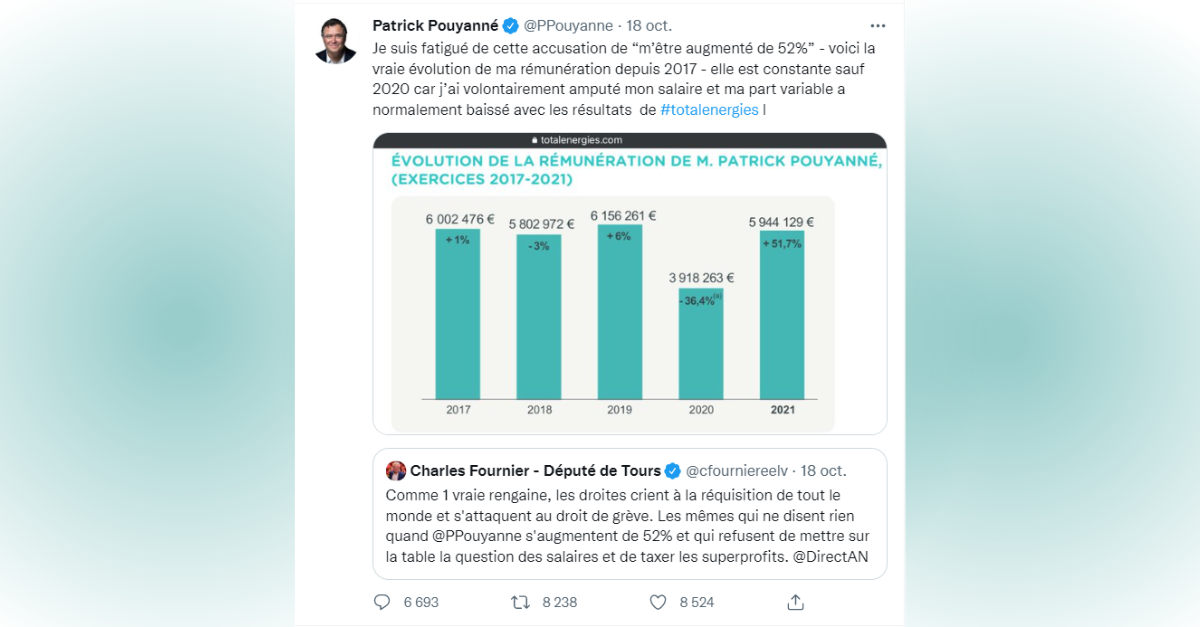This screenshot has height=627, width=1200.
Task: Open the salary evolution chart image
Action: tap(629, 285)
